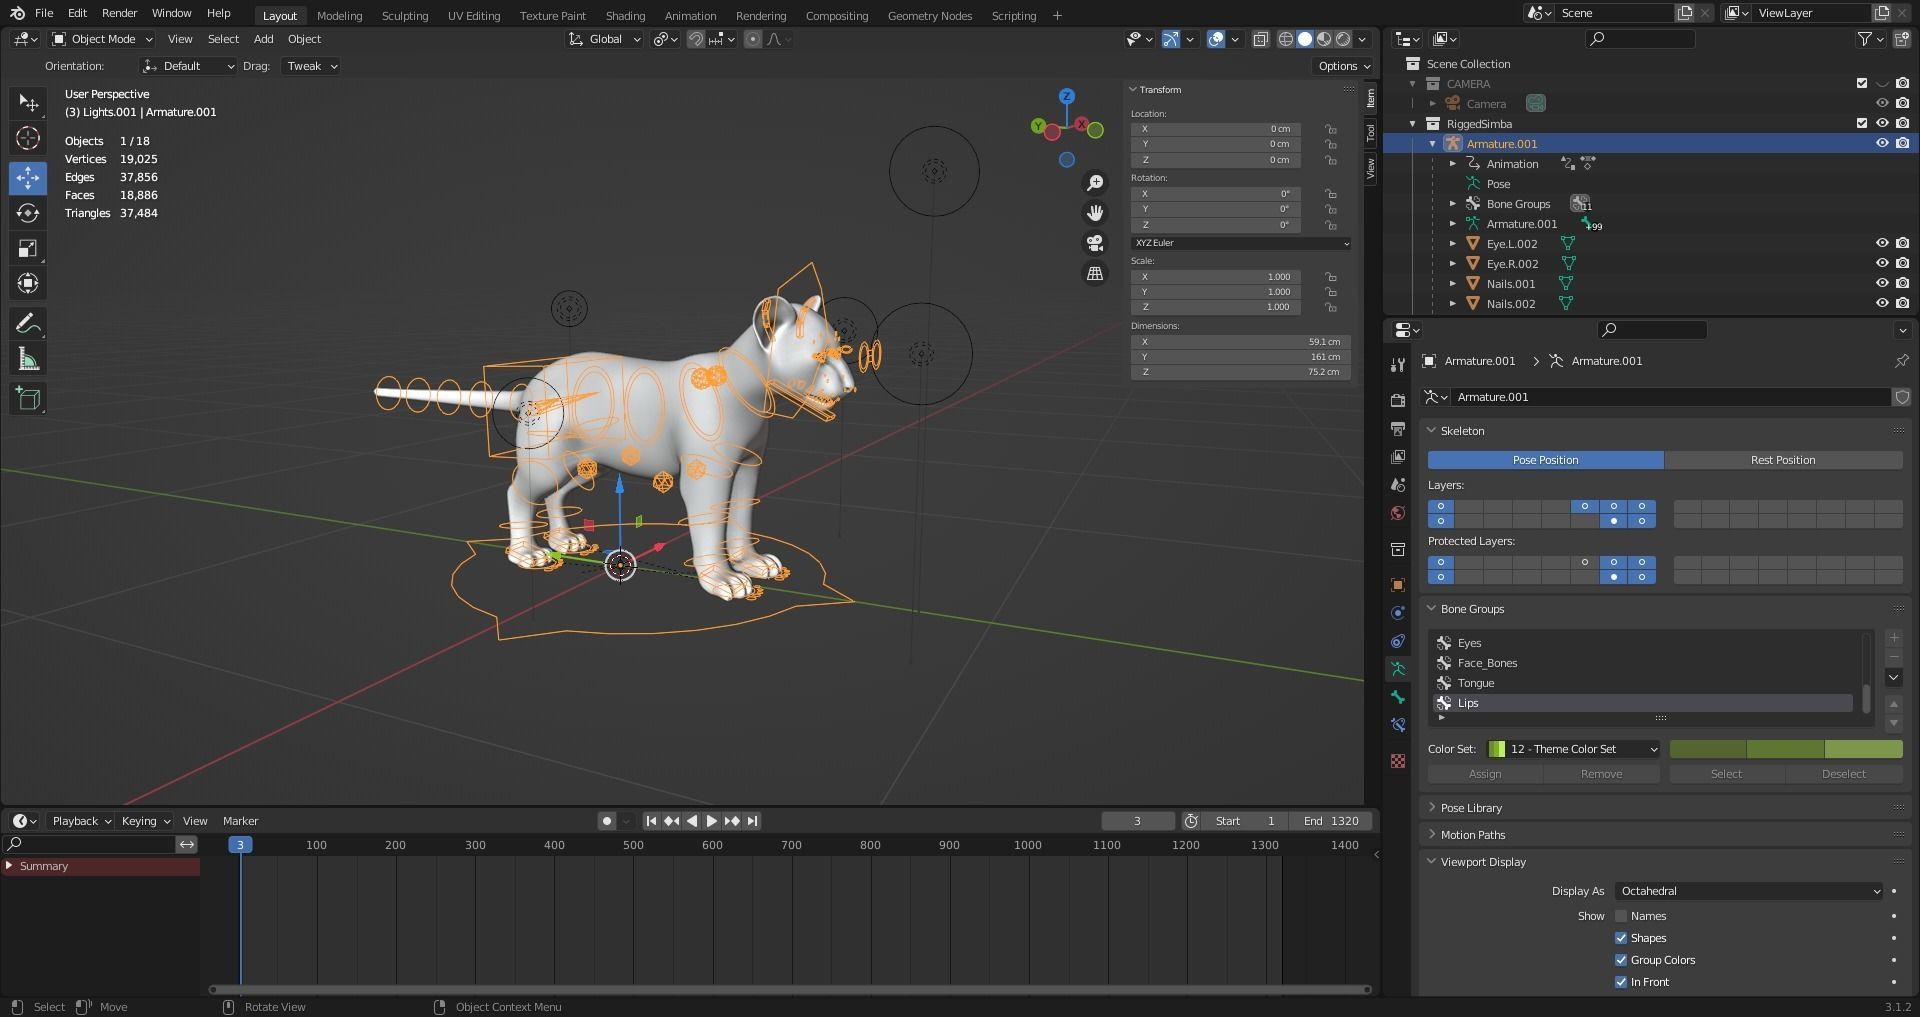Open the Output properties tab icon
The height and width of the screenshot is (1017, 1920).
click(1398, 428)
